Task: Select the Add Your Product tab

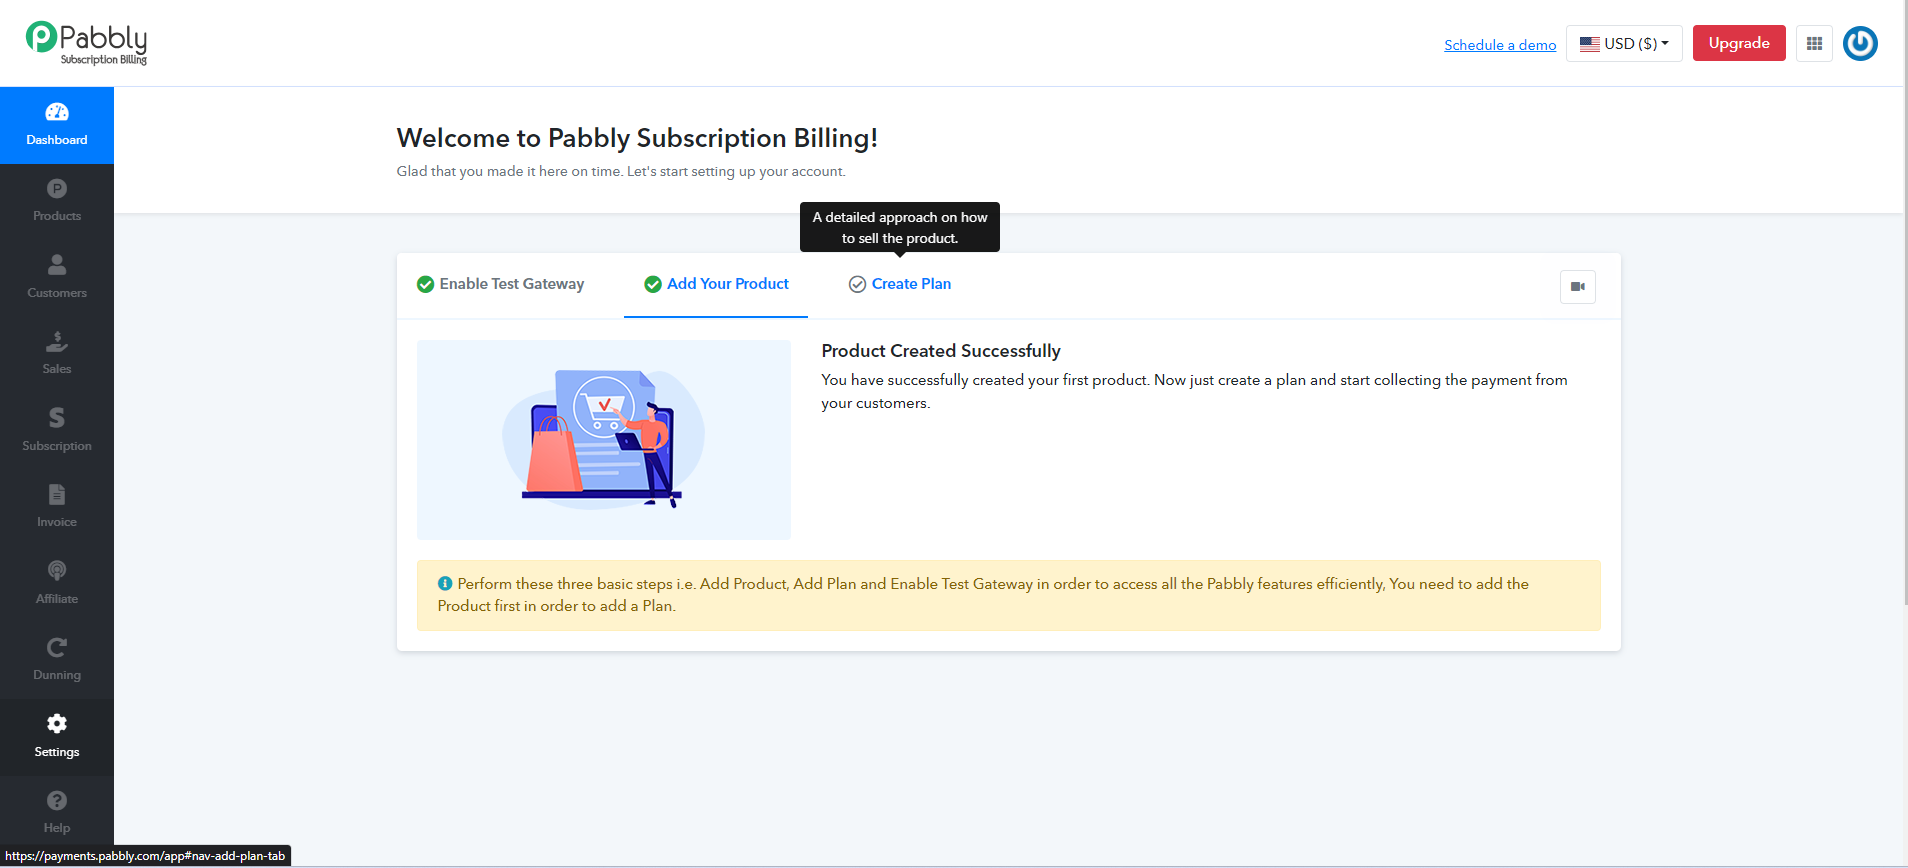Action: pos(716,284)
